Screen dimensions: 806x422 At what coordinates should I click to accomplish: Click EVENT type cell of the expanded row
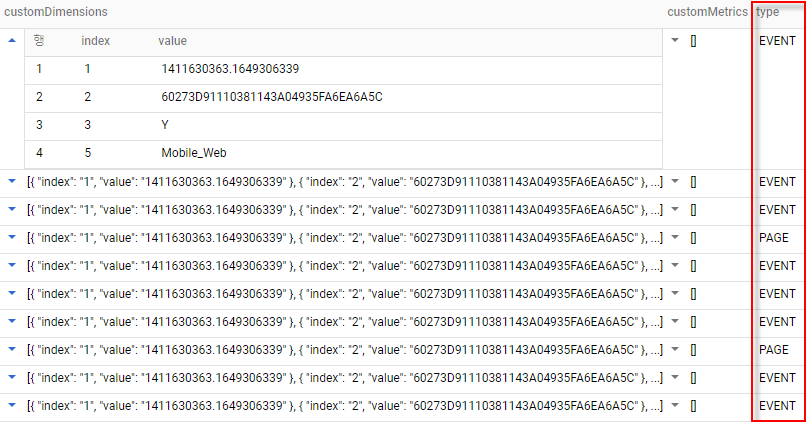pyautogui.click(x=777, y=41)
